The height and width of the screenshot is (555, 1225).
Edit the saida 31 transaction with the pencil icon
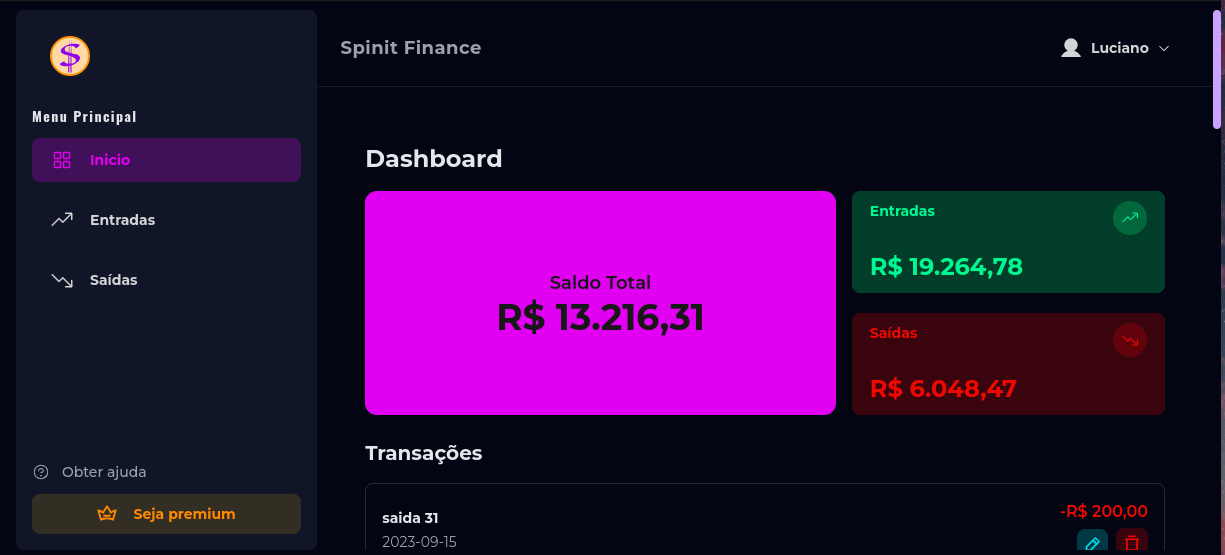point(1092,543)
